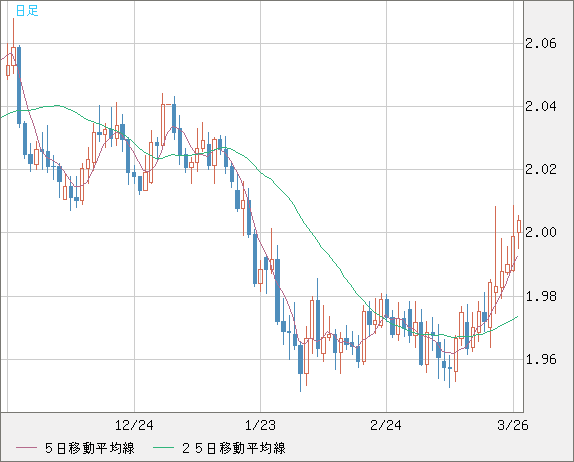Click the ２５日移動平均線 legend text
Viewport: 574px width, 462px height.
(234, 448)
